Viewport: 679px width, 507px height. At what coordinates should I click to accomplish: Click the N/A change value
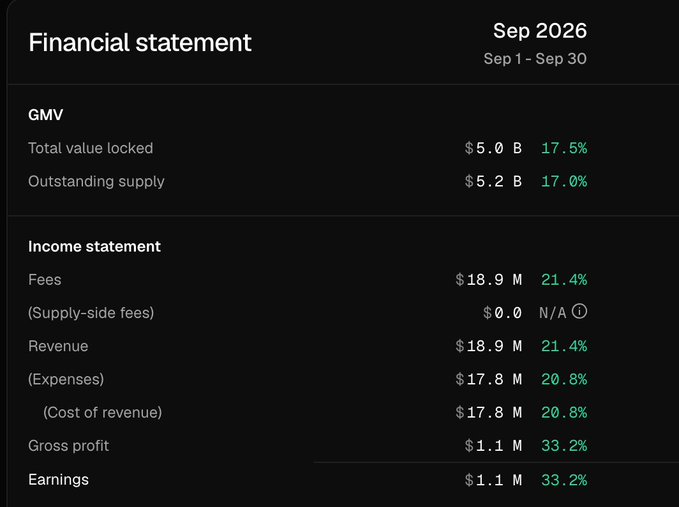click(553, 313)
